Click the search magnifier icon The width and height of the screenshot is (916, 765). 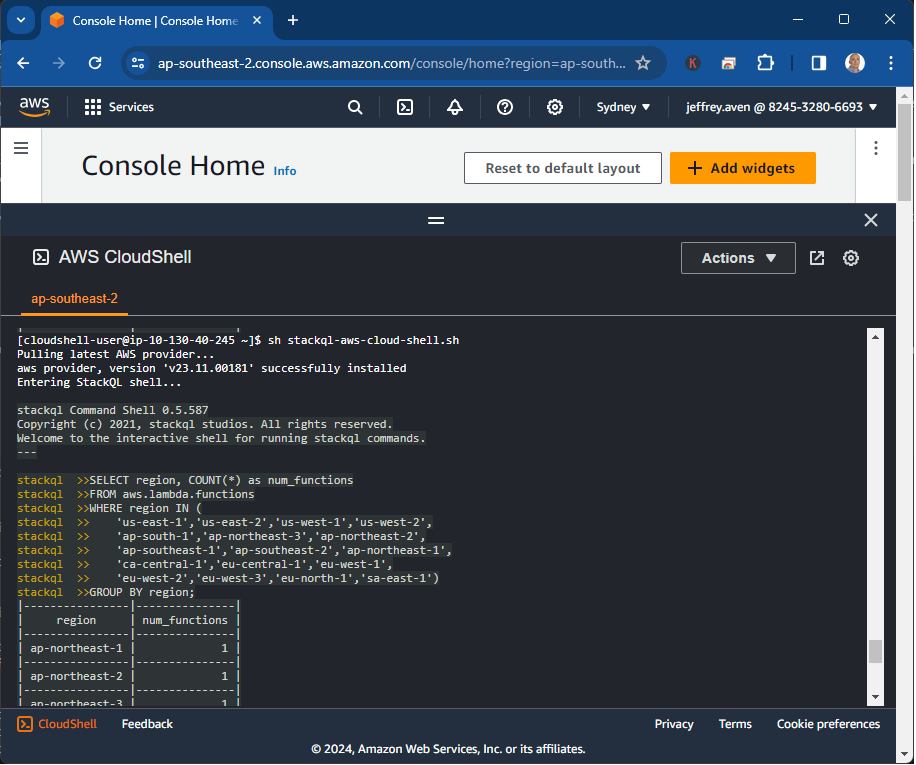(354, 107)
